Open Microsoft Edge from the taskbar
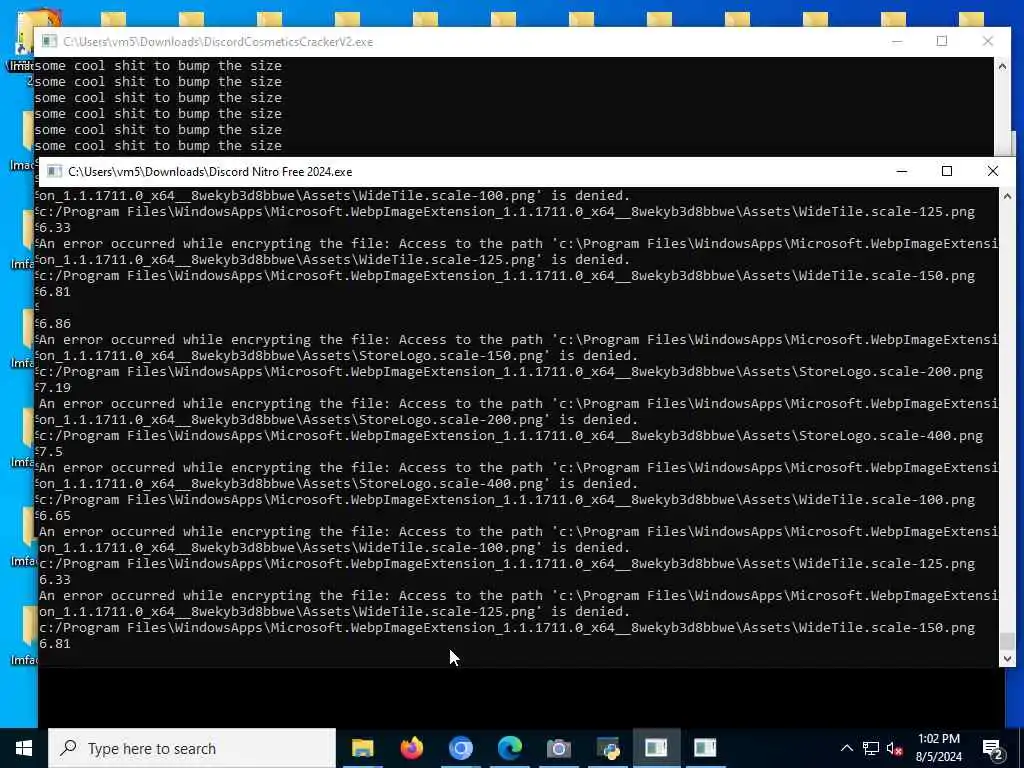The width and height of the screenshot is (1024, 768). click(x=509, y=748)
